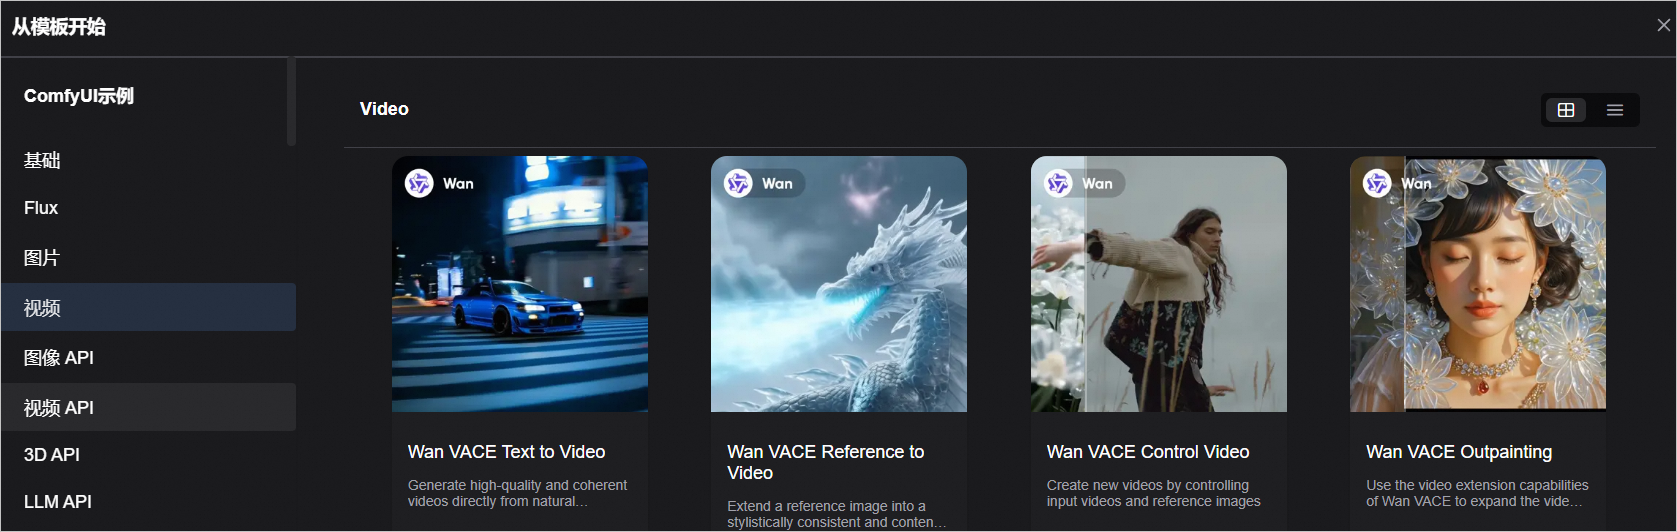
Task: Open the 图像 API category
Action: click(148, 357)
